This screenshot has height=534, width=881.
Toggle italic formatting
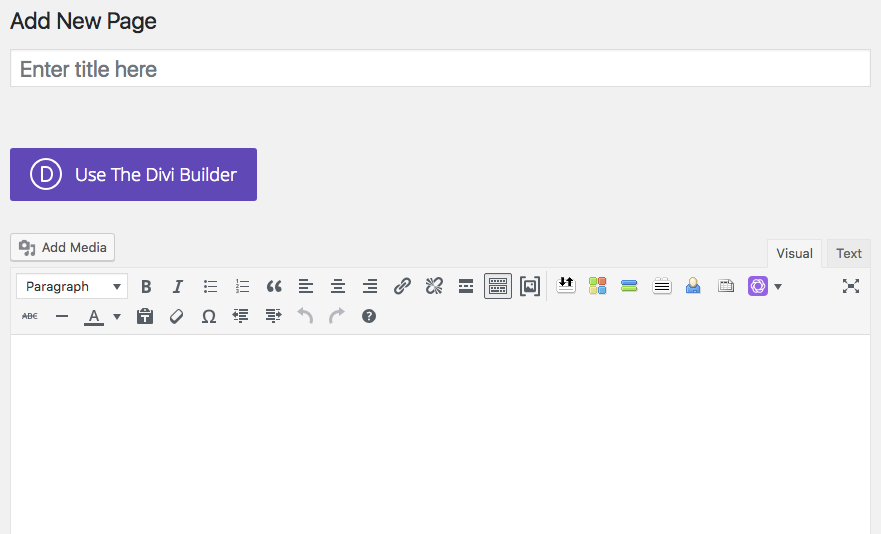[178, 287]
